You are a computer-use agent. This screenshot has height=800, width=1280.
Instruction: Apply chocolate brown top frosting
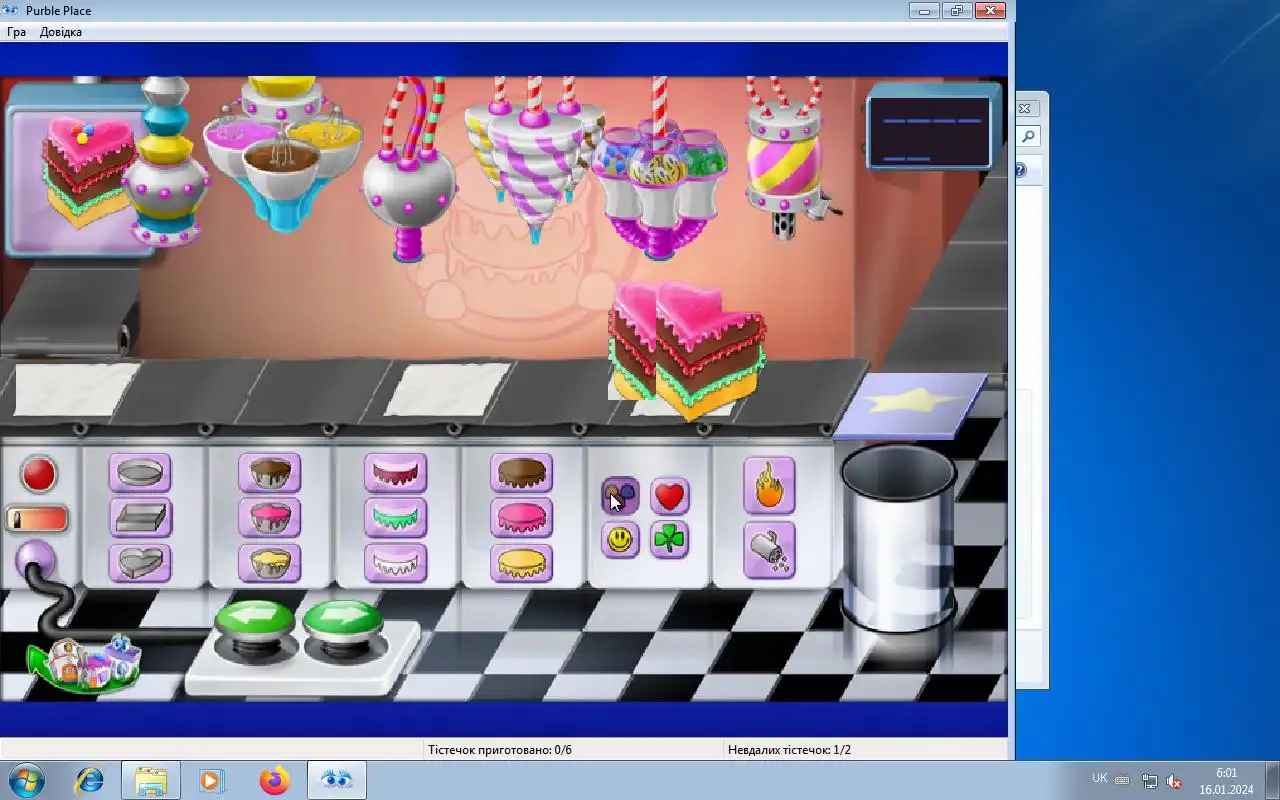point(522,472)
